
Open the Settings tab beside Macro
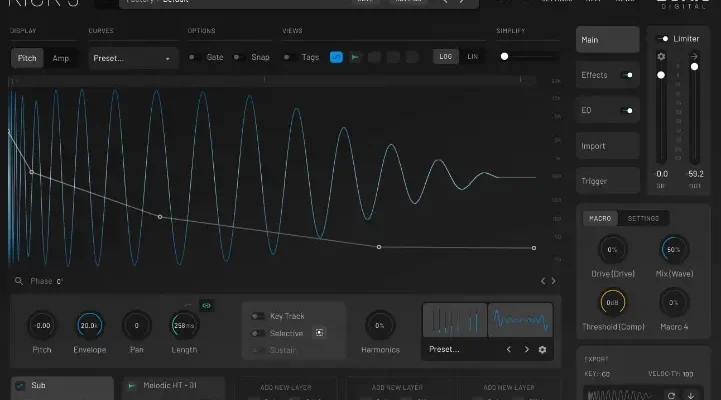643,219
